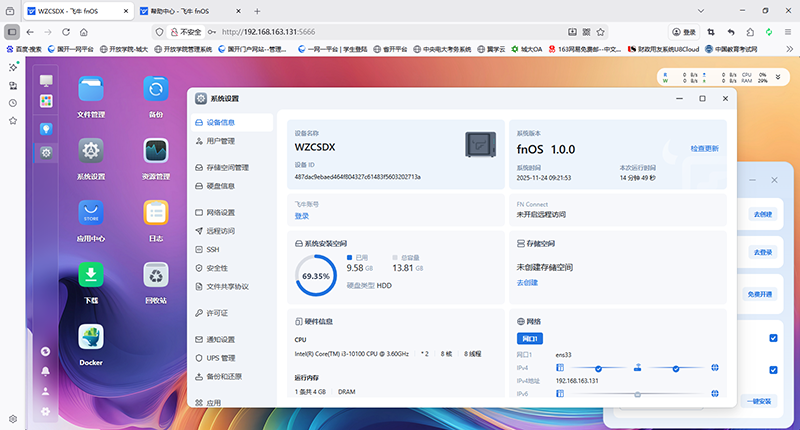This screenshot has width=800, height=430.
Task: Select the 网口1 network tab button
Action: 530,338
